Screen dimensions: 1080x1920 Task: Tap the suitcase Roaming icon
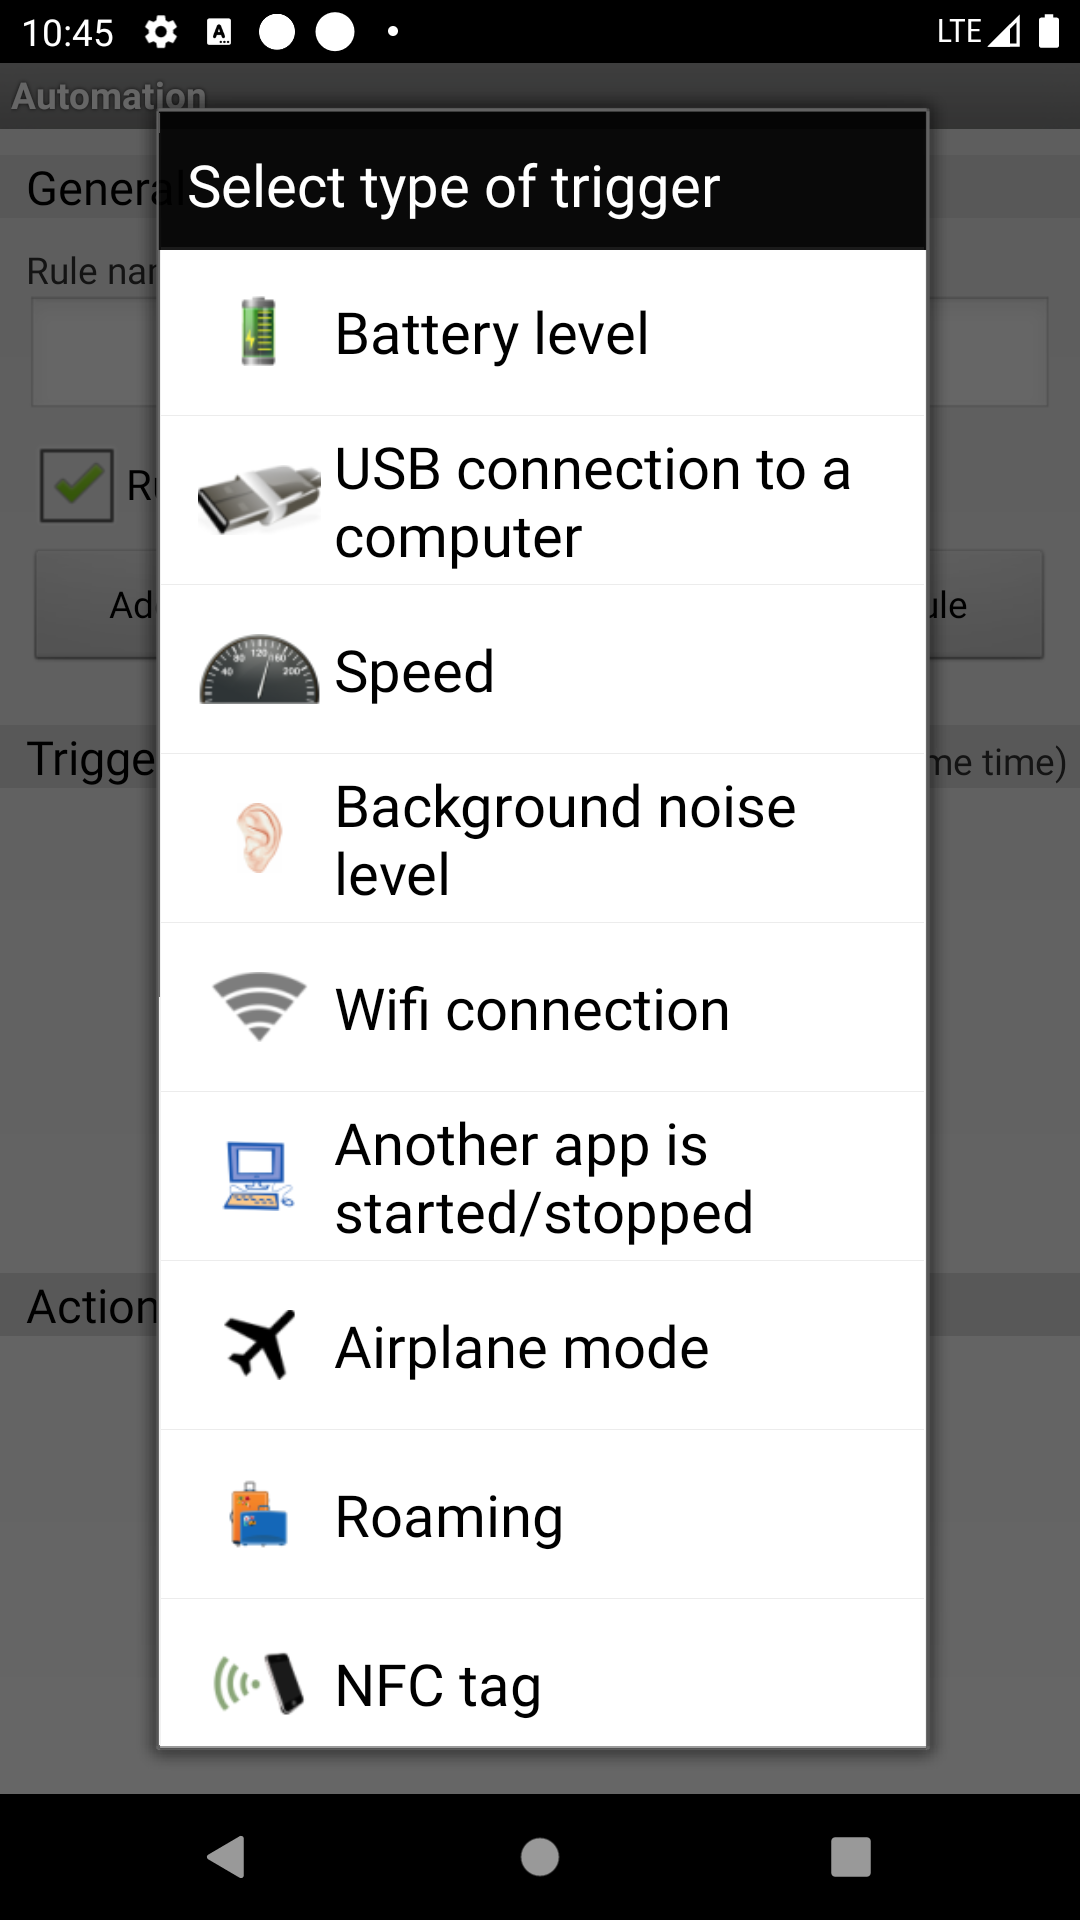(x=259, y=1514)
